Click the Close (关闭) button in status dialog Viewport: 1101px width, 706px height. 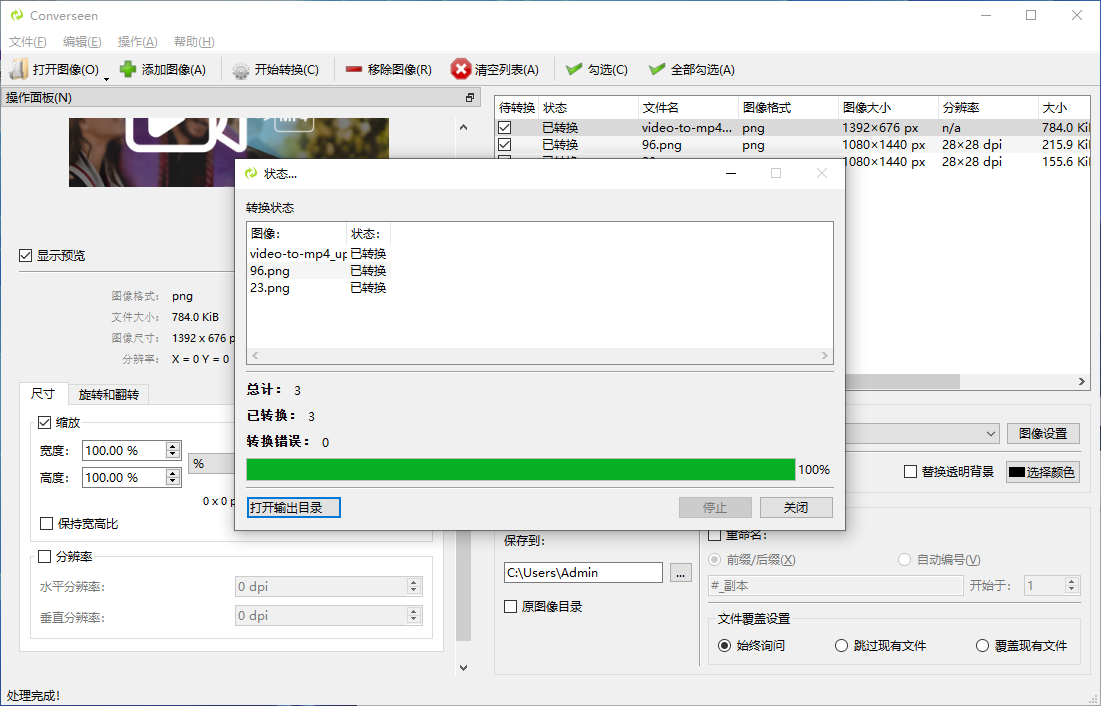pos(796,508)
